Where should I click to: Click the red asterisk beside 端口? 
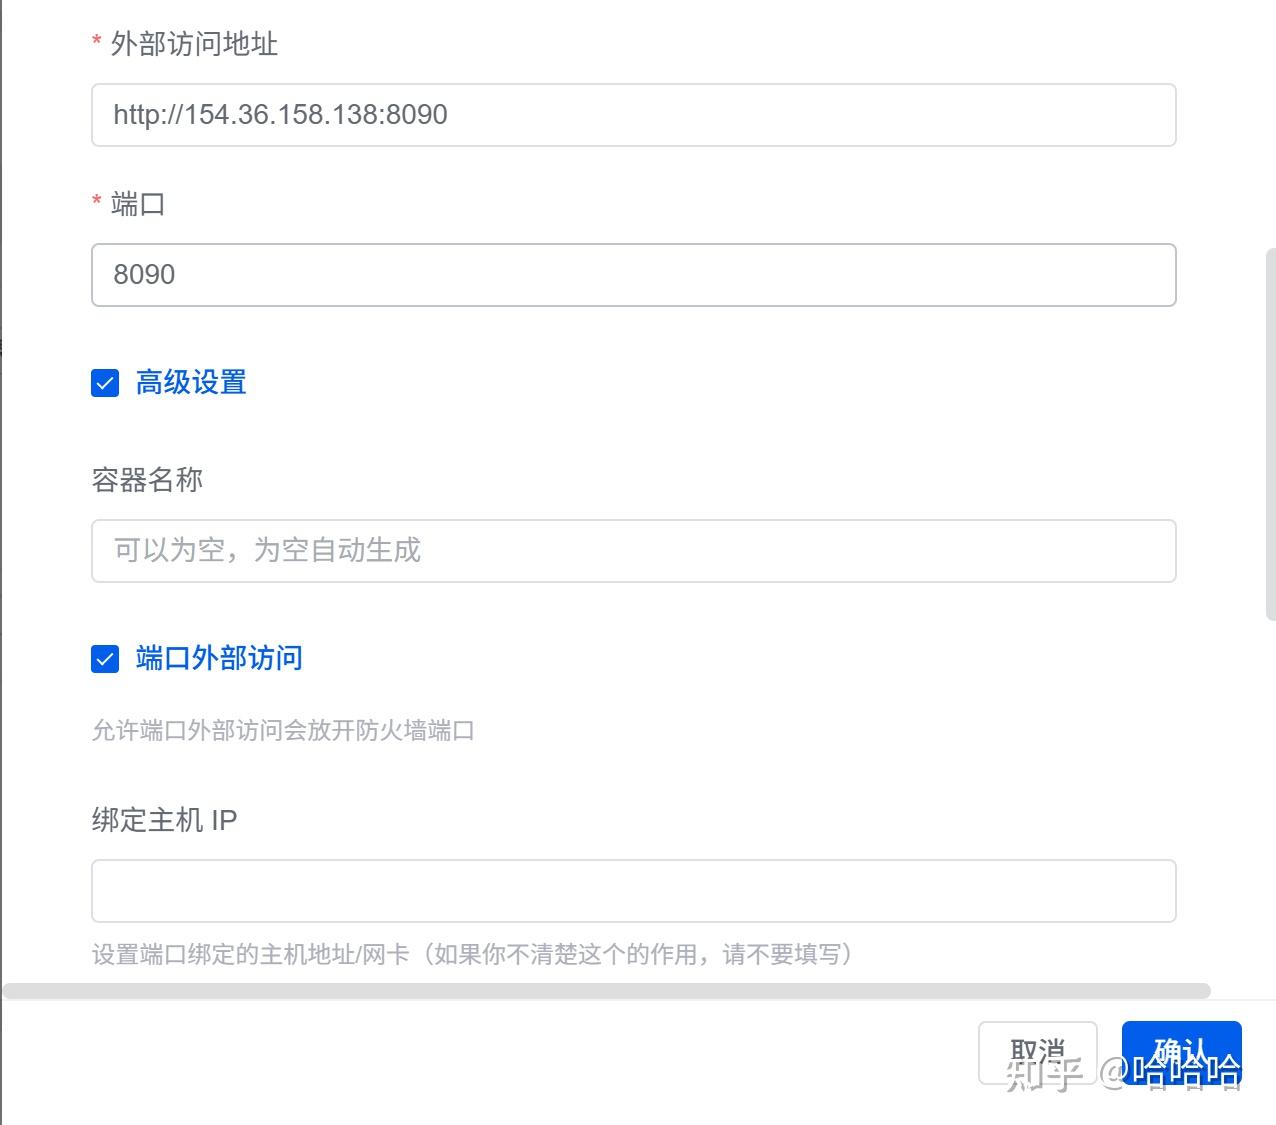tap(97, 202)
